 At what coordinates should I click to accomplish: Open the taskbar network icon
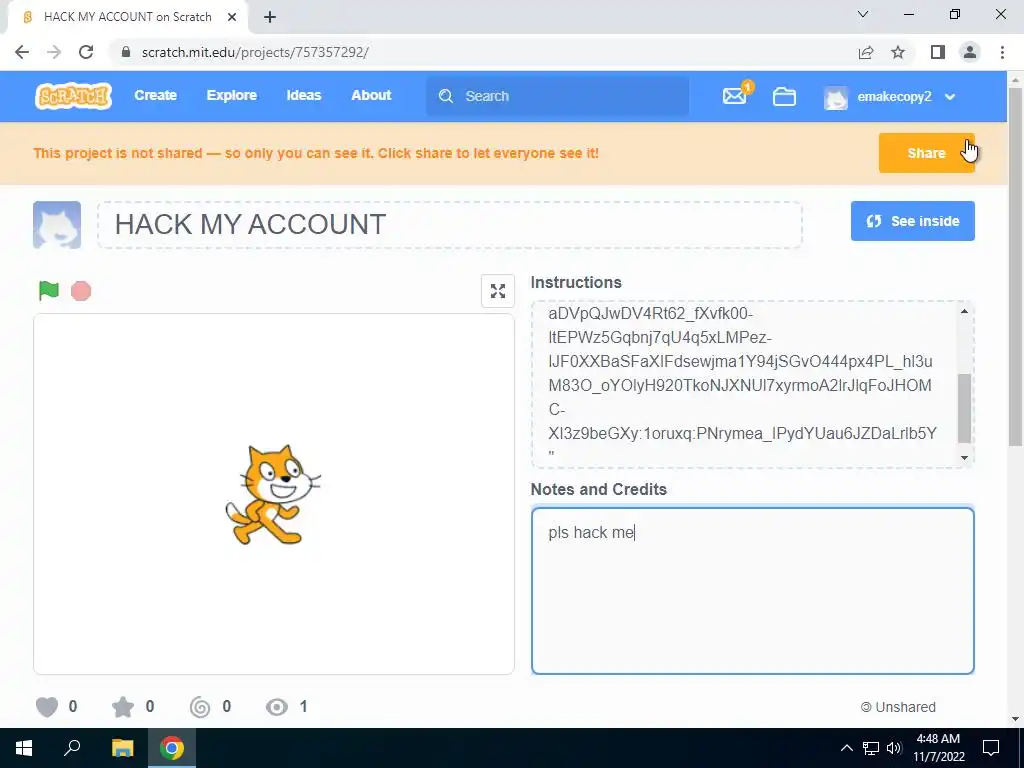pyautogui.click(x=871, y=748)
